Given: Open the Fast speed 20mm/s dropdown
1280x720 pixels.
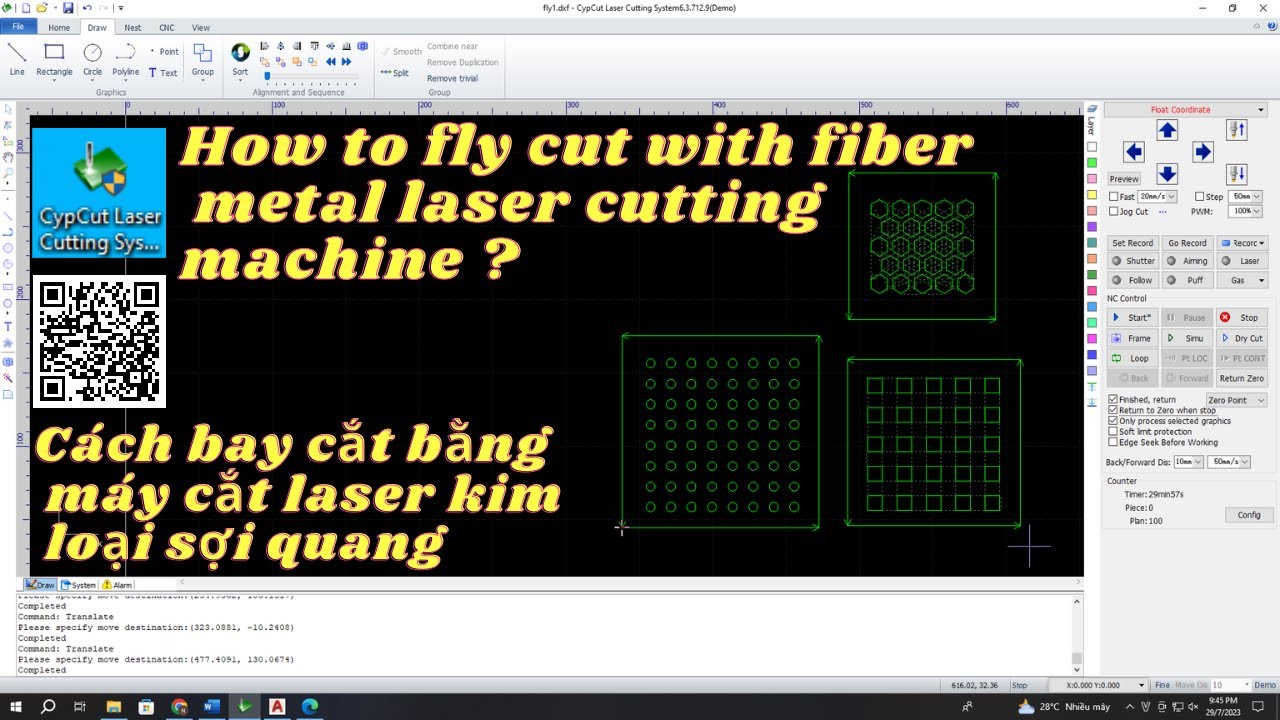Looking at the screenshot, I should tap(1158, 197).
